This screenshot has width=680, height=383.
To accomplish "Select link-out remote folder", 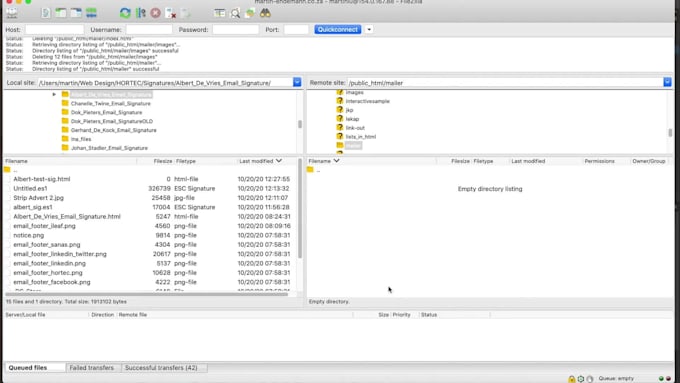I will [355, 128].
